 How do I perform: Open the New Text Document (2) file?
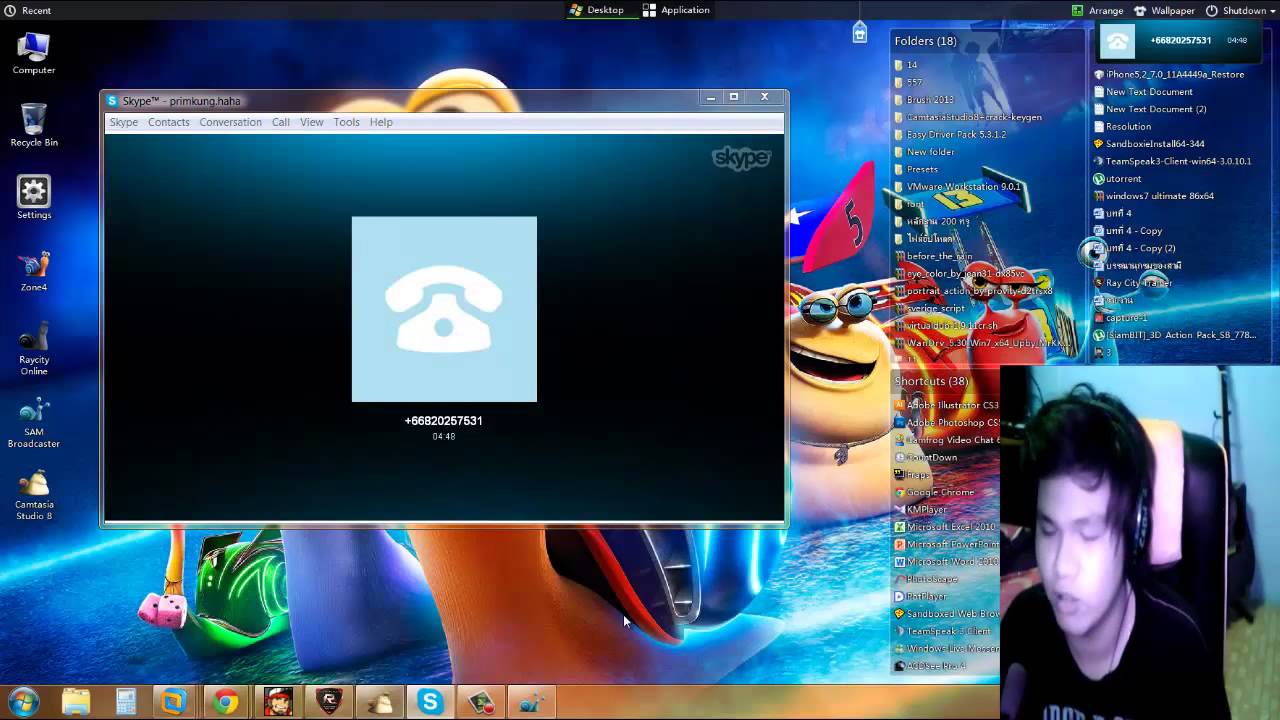pyautogui.click(x=1150, y=109)
